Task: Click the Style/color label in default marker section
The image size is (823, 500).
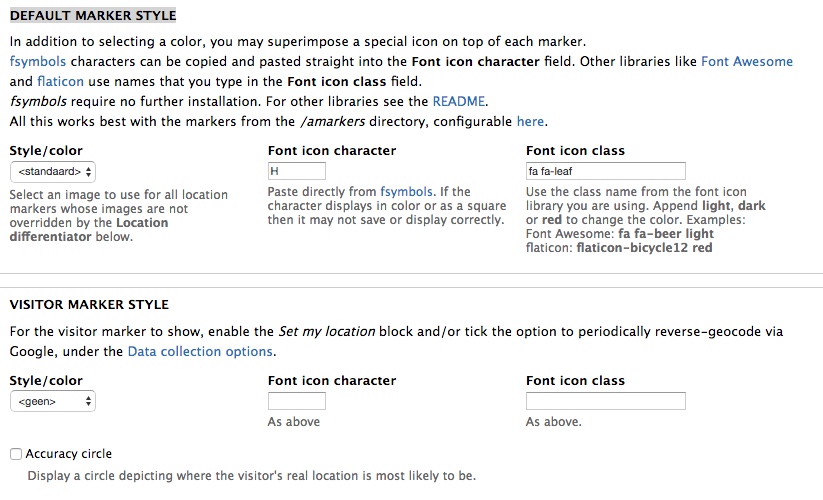Action: pos(46,150)
